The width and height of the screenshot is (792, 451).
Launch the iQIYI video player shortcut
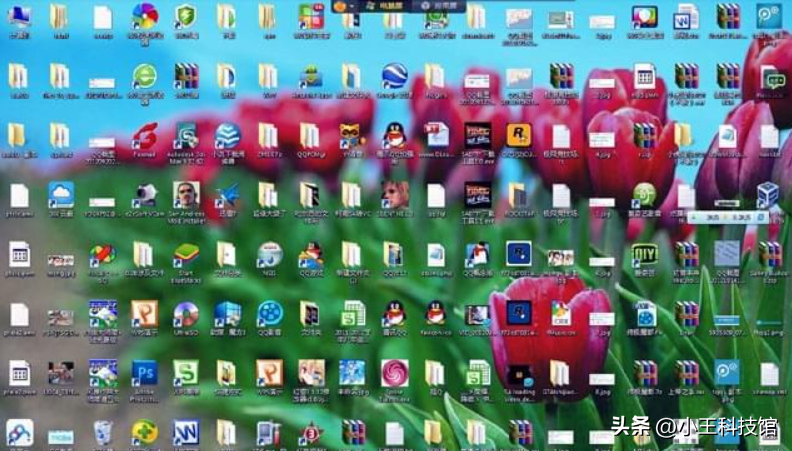click(644, 254)
